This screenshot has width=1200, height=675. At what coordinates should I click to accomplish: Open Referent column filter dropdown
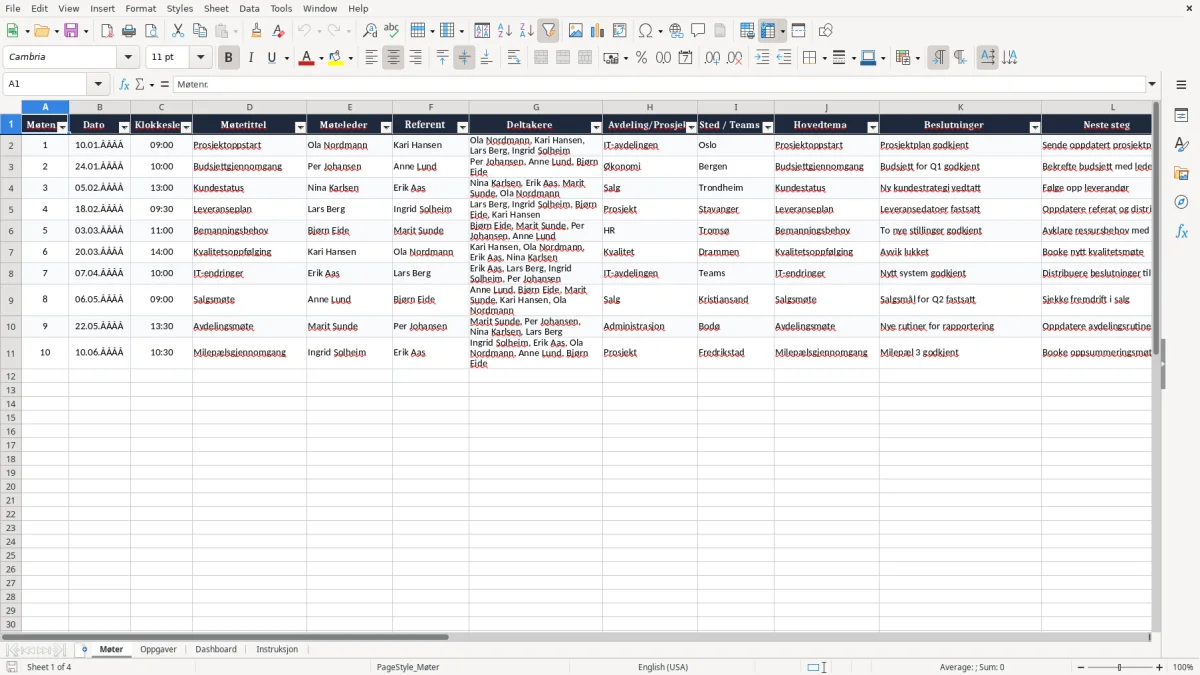pyautogui.click(x=462, y=127)
